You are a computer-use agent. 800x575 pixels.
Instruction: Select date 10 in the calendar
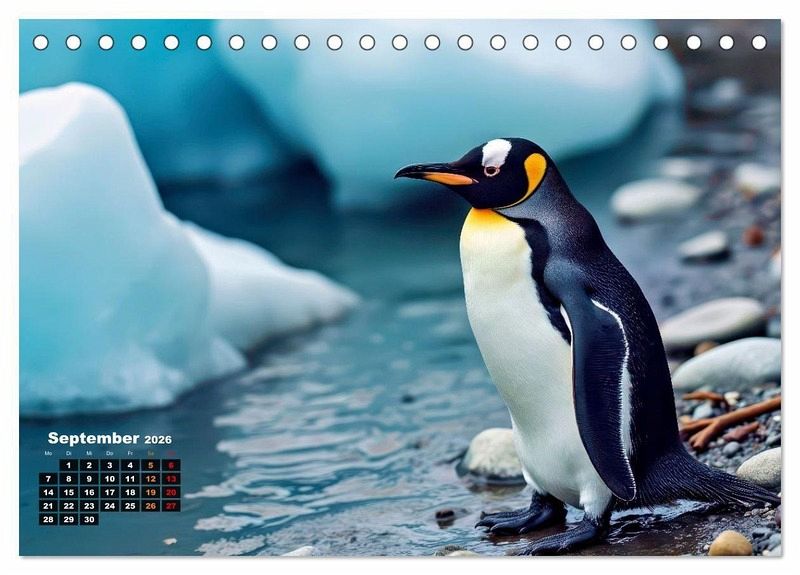pos(109,479)
